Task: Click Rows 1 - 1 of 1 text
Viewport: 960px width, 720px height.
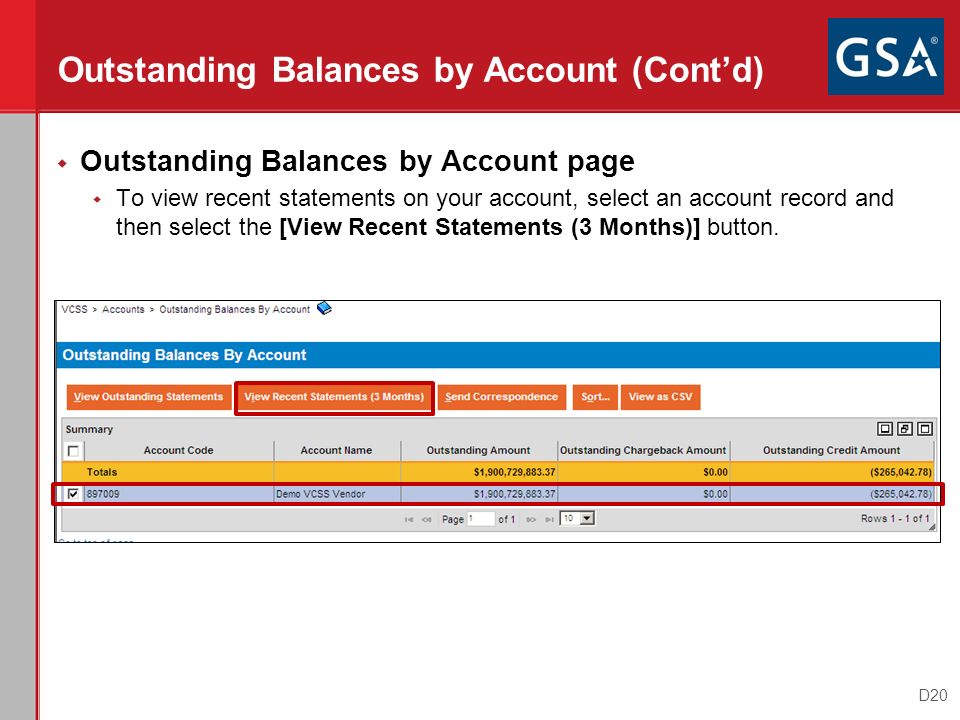Action: (x=895, y=519)
